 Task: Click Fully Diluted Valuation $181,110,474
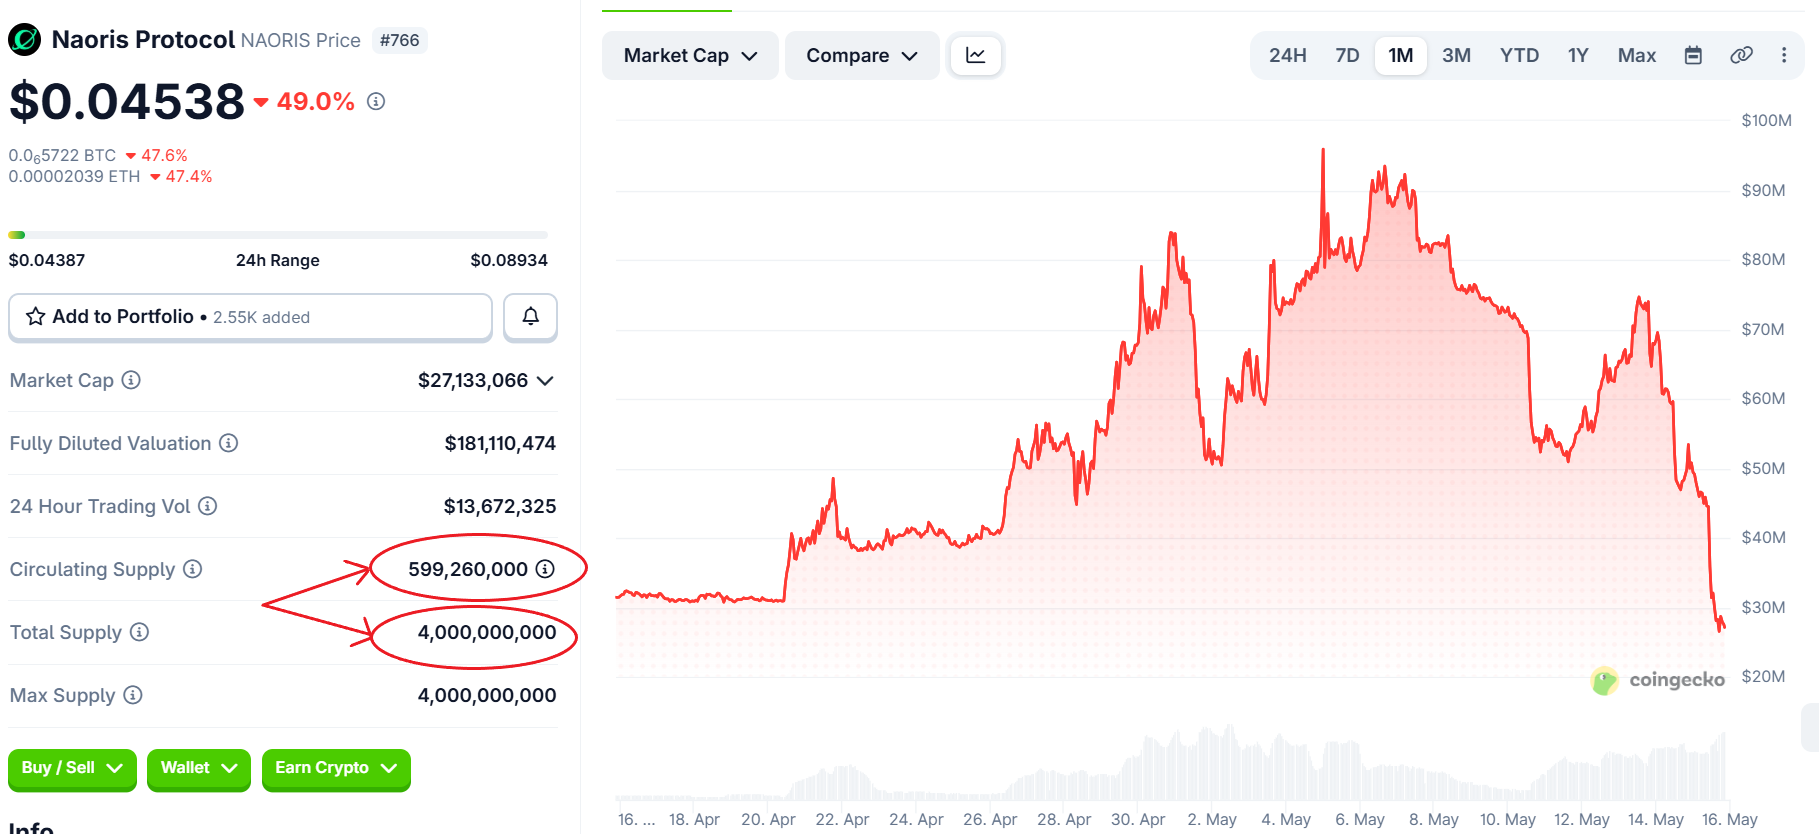500,443
